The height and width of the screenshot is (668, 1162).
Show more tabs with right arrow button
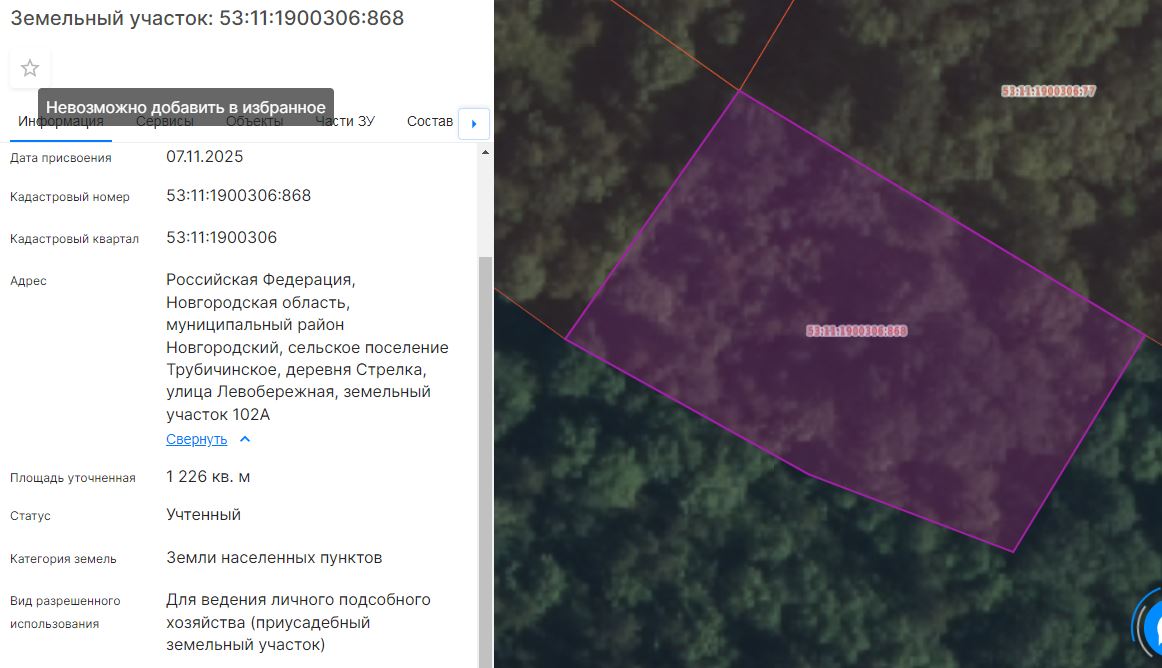tap(474, 124)
